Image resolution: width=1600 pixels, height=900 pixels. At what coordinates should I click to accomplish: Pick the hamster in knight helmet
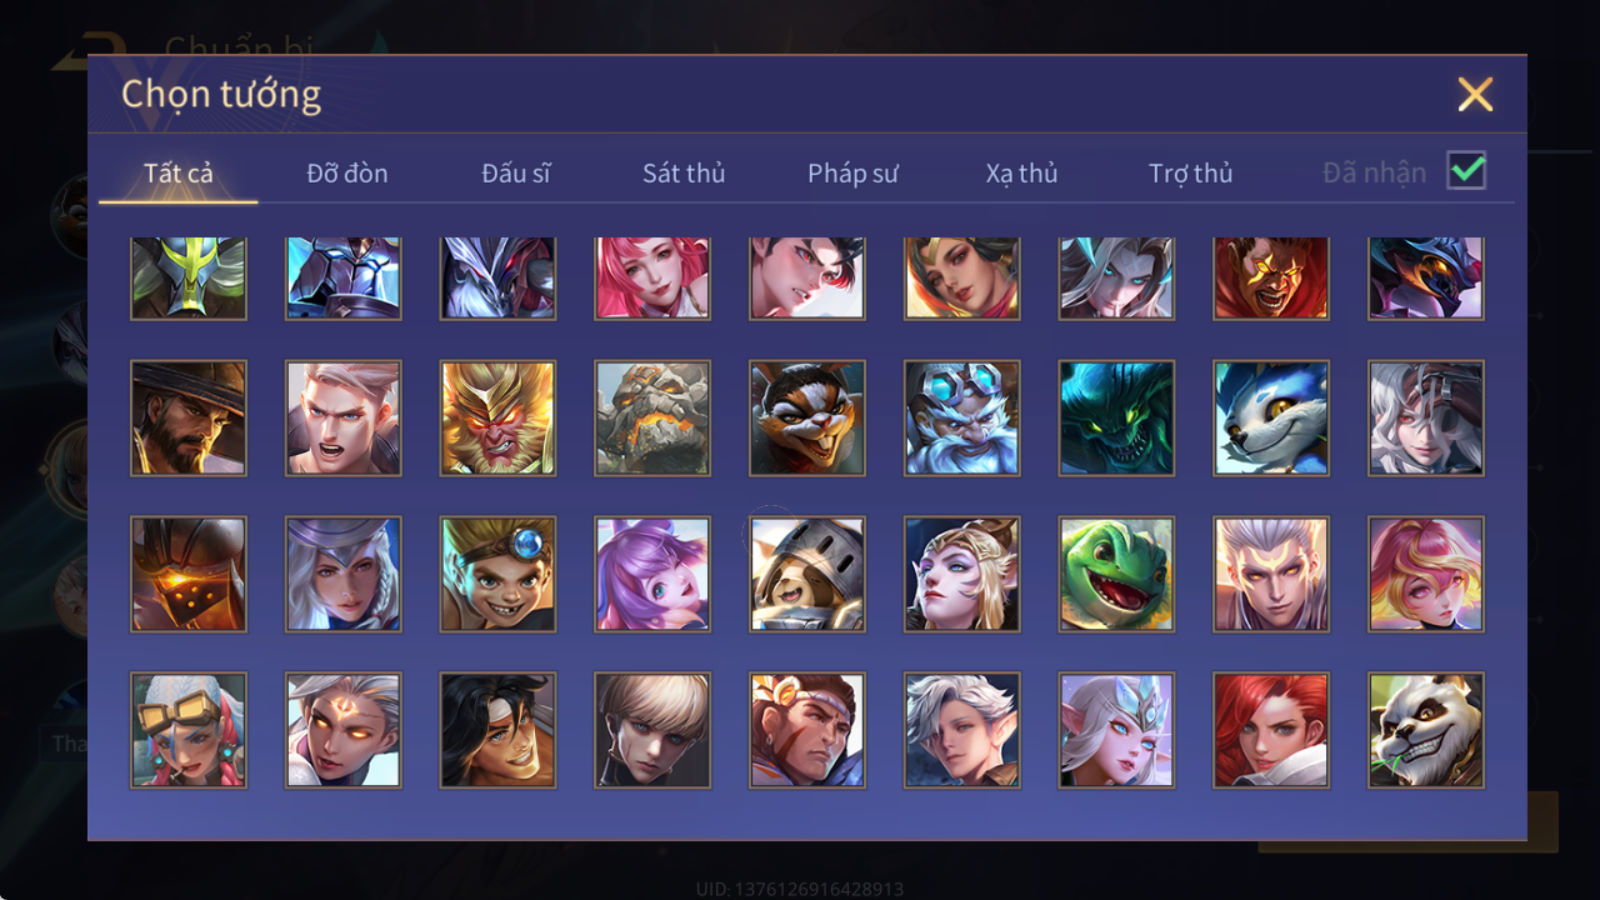click(807, 574)
